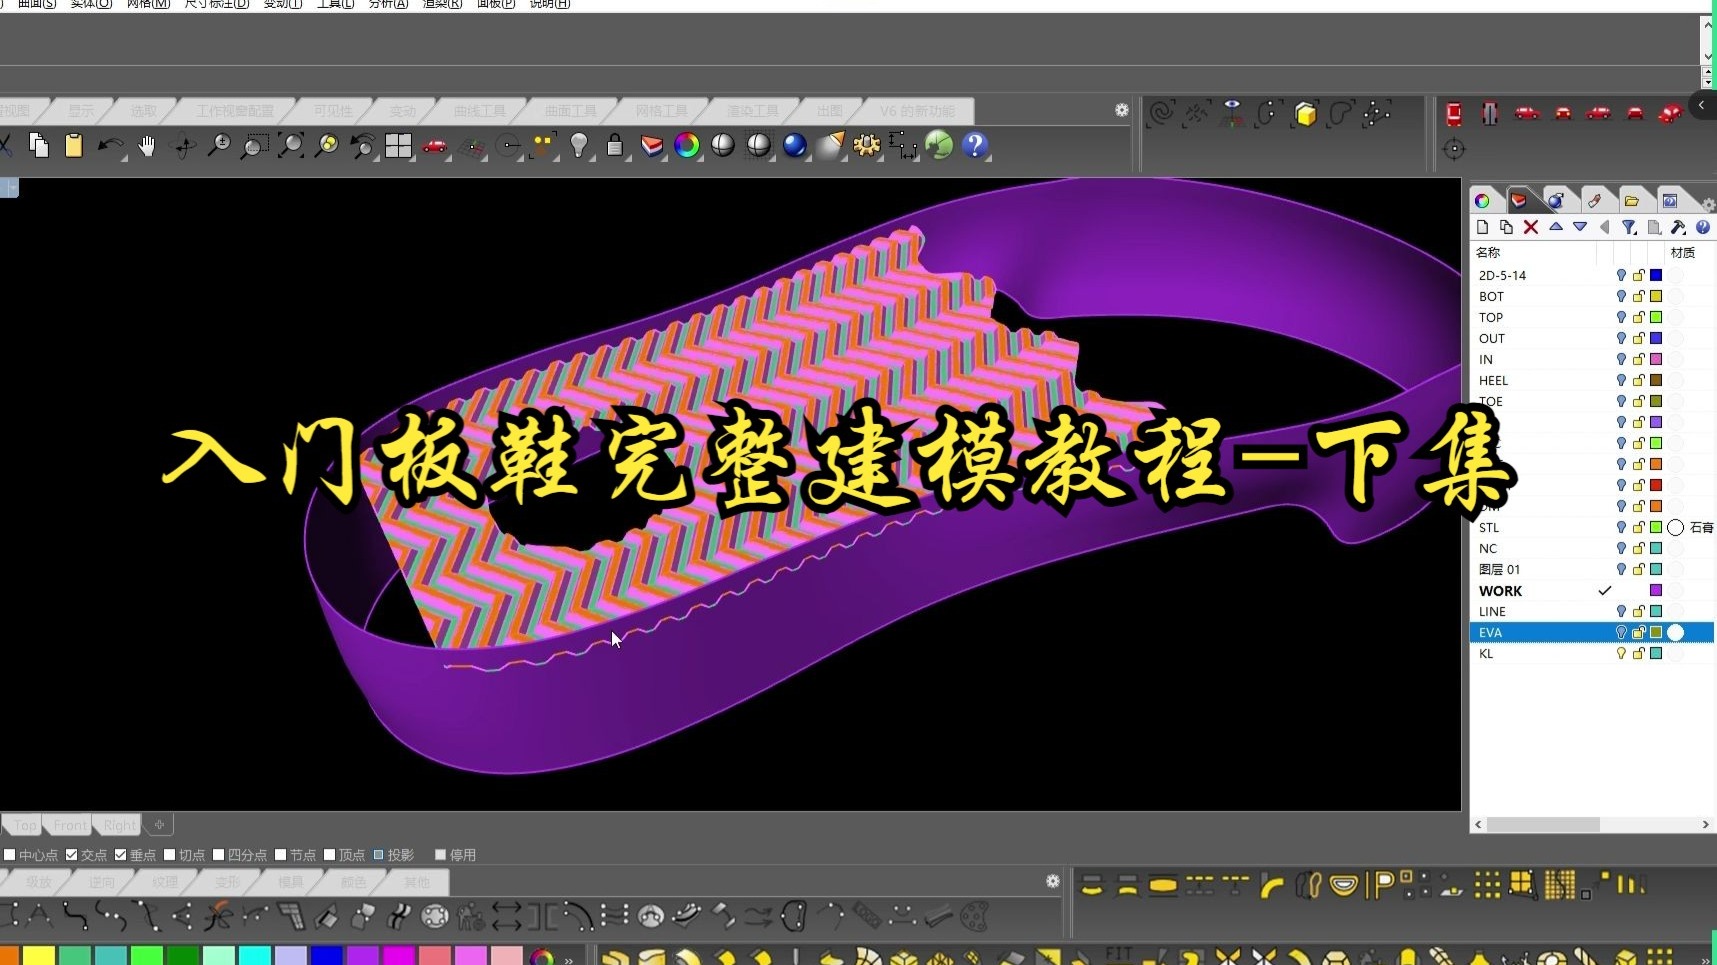Screen dimensions: 1717x965
Task: Move the selected layer up with the triangle button
Action: (1556, 227)
